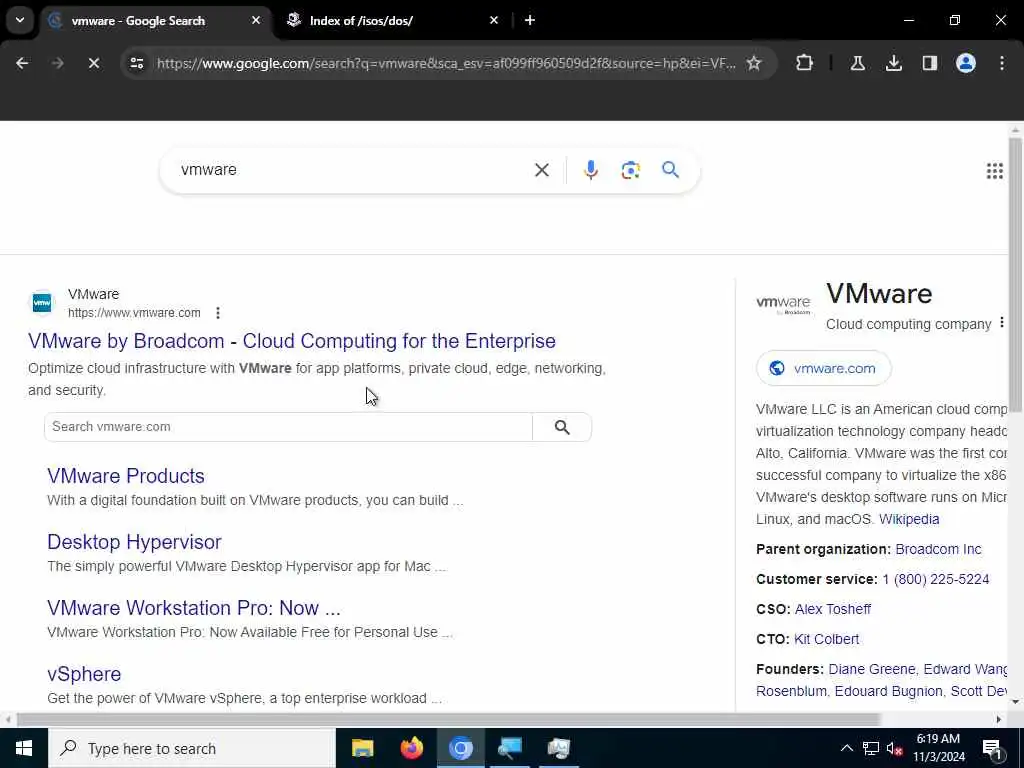1024x768 pixels.
Task: Open knowledge panel more options menu
Action: [x=1002, y=323]
